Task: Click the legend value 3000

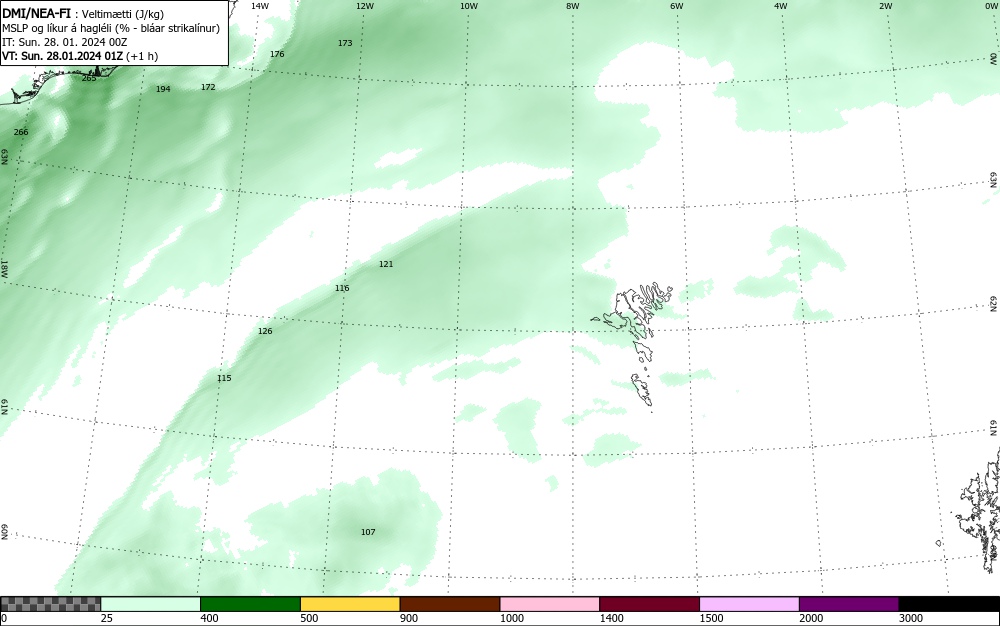Action: click(x=911, y=618)
